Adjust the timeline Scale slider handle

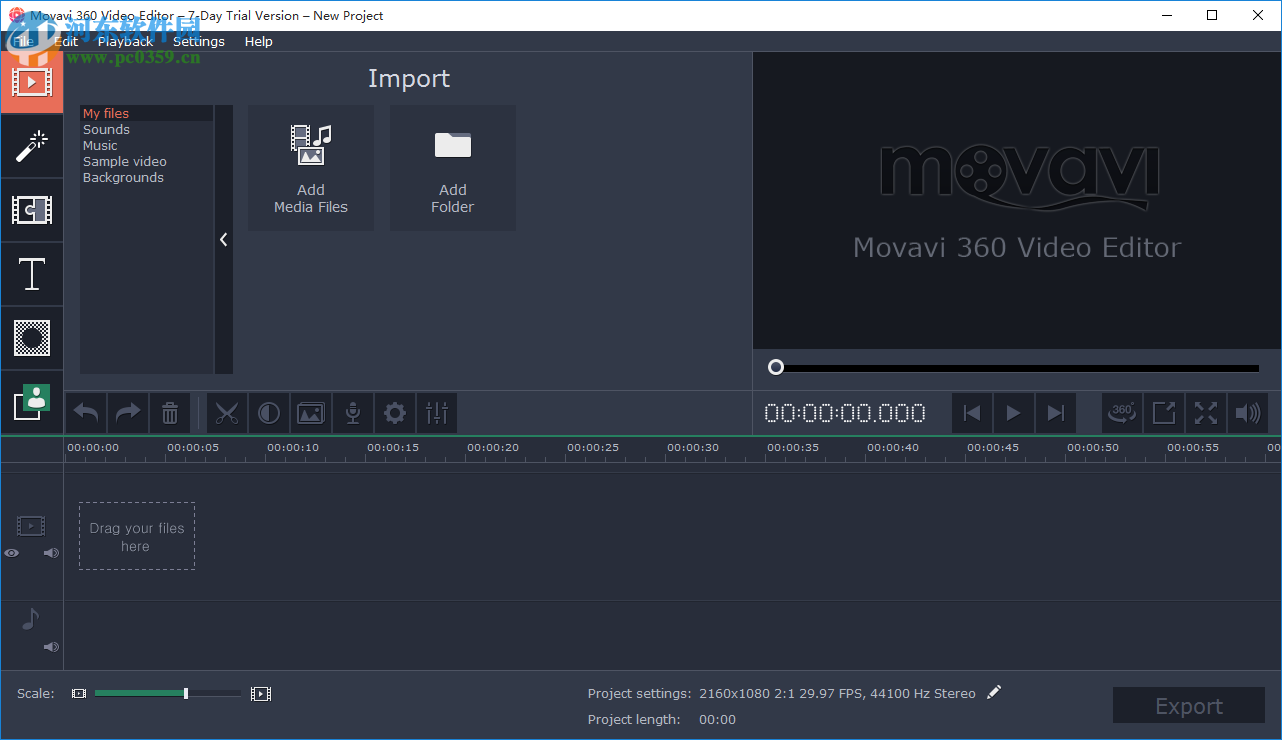[x=185, y=692]
